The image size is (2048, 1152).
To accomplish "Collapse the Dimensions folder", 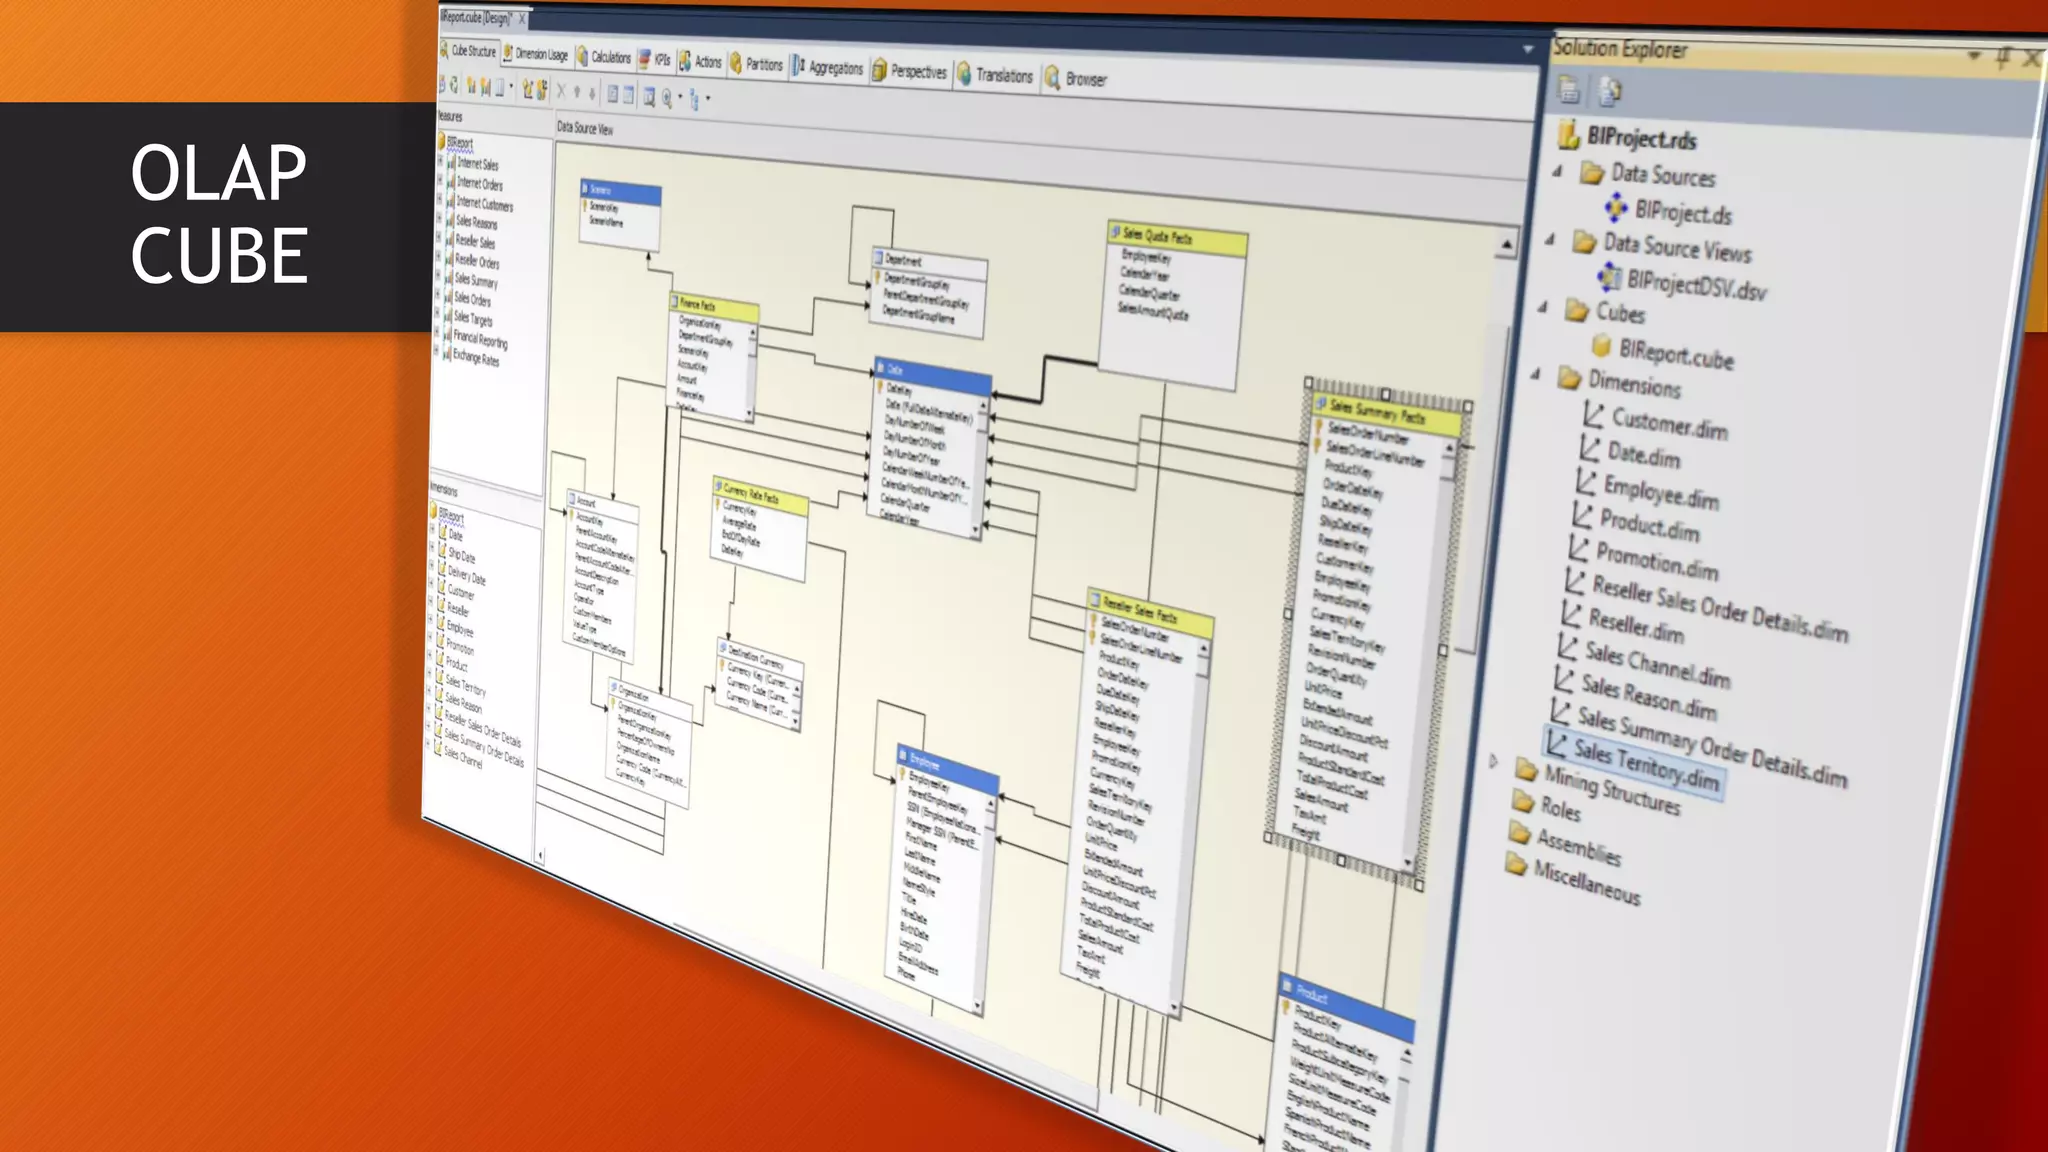I will pos(1536,373).
